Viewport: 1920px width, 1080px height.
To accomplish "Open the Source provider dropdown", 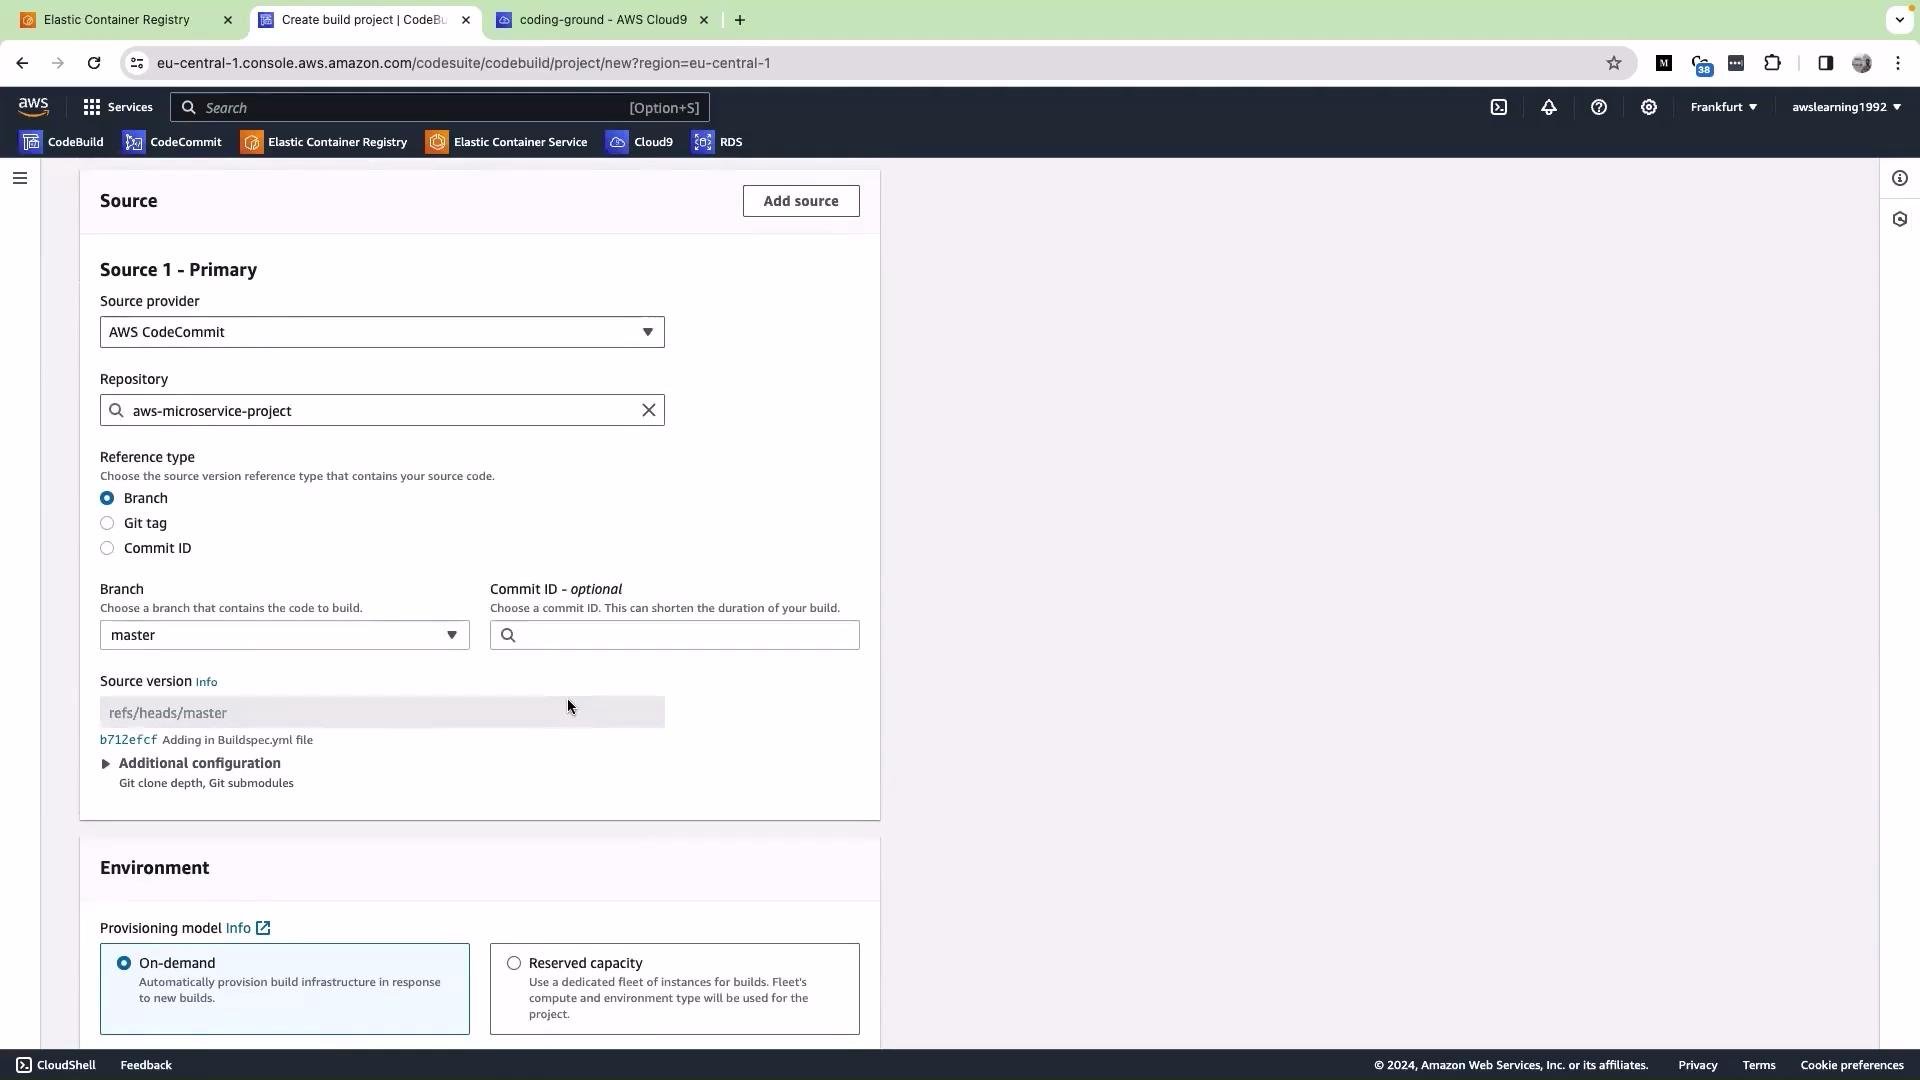I will click(382, 332).
